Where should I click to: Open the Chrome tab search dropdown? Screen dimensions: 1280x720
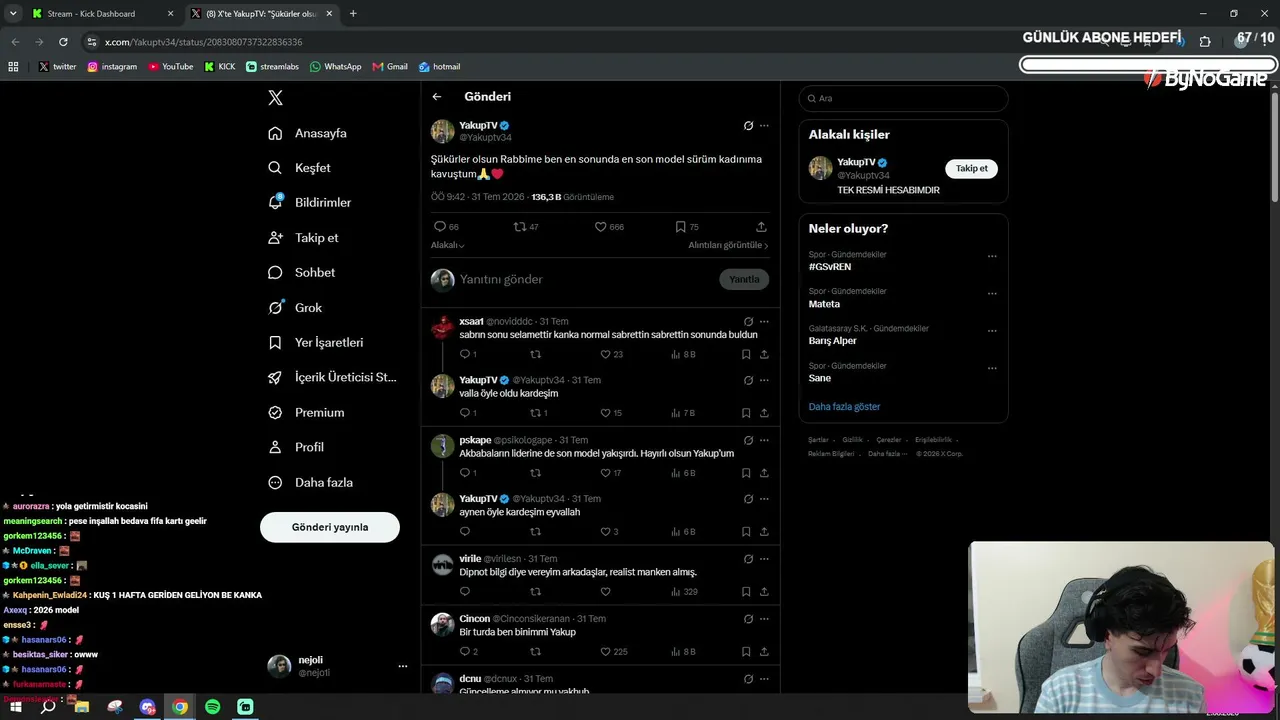[x=13, y=13]
